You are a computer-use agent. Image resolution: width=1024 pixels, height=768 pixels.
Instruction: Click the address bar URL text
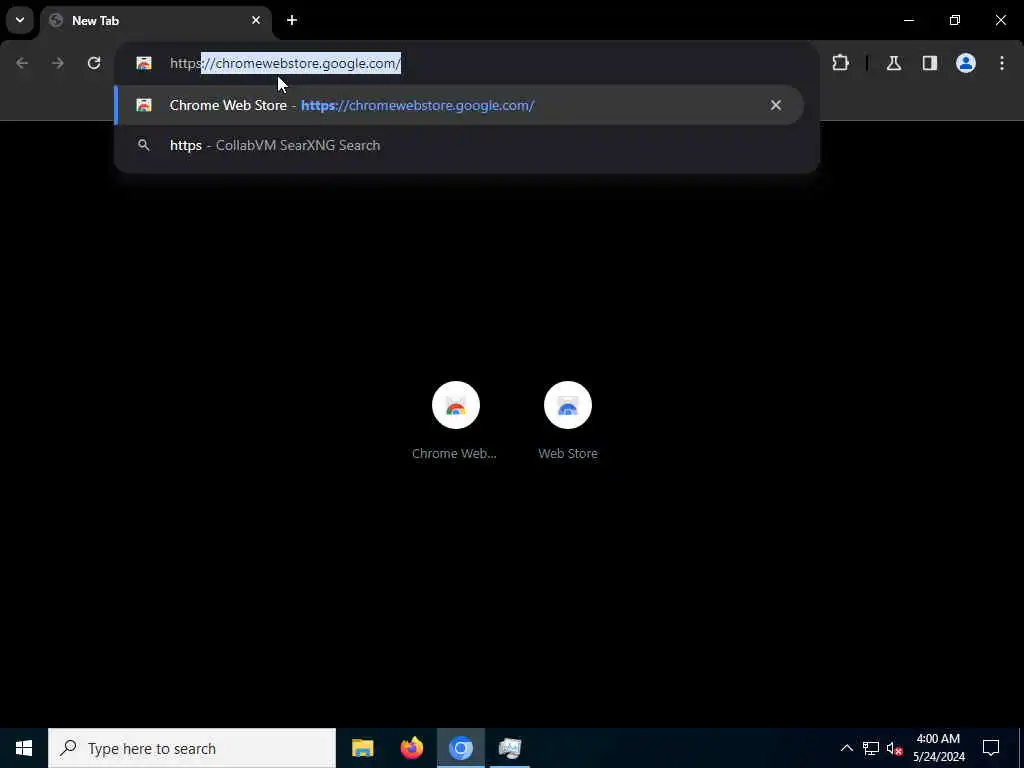[285, 63]
